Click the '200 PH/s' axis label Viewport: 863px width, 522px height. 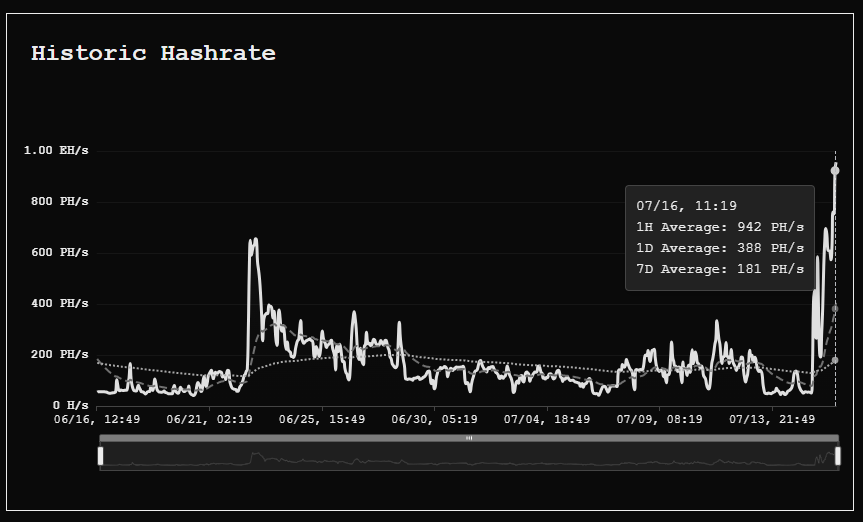[59, 355]
